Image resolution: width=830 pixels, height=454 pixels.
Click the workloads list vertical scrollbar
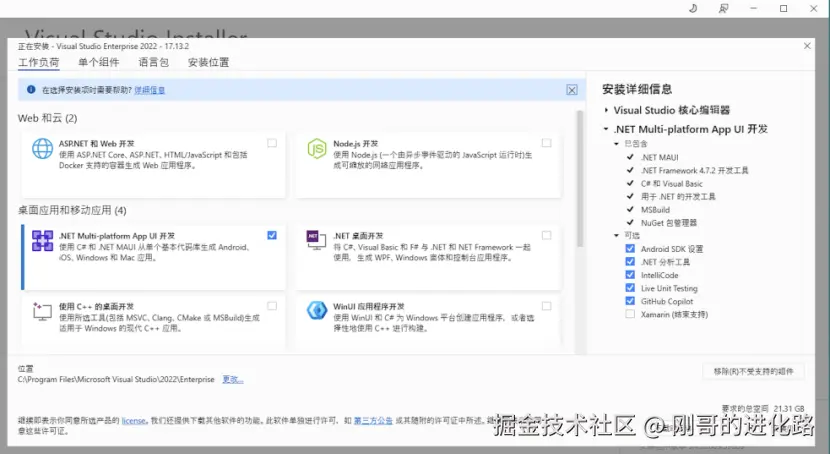point(580,179)
